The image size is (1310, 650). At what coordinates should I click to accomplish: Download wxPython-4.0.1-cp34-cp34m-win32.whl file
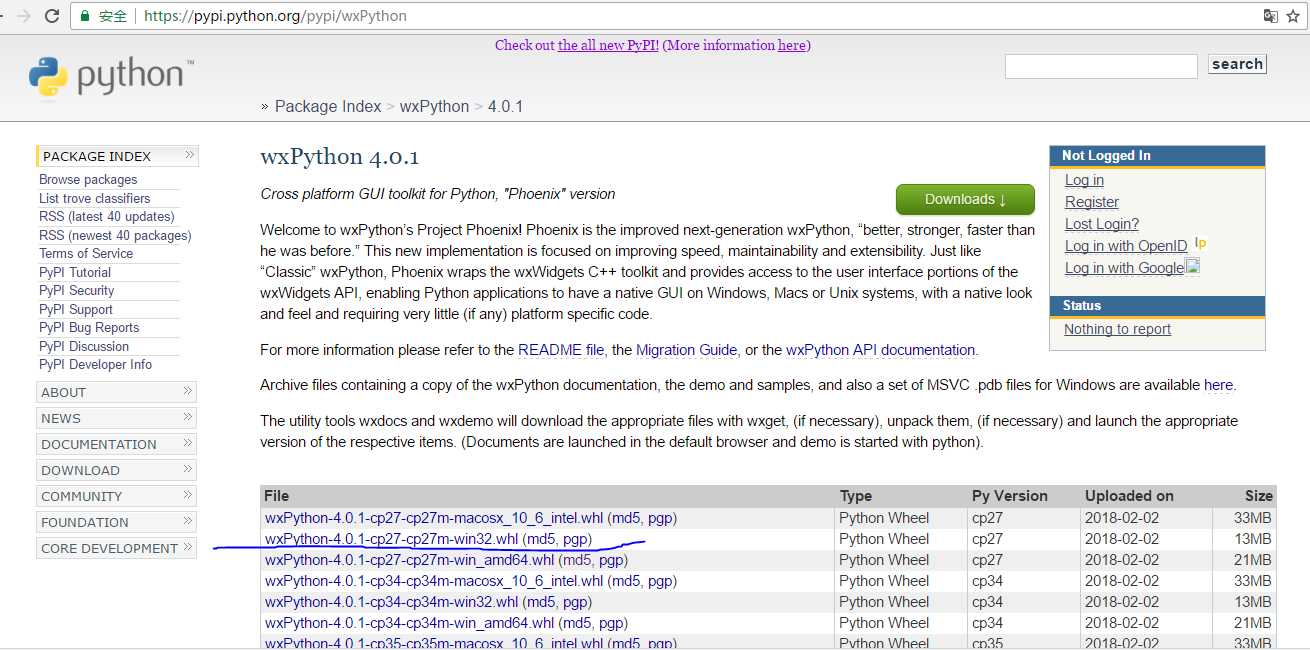pos(391,602)
